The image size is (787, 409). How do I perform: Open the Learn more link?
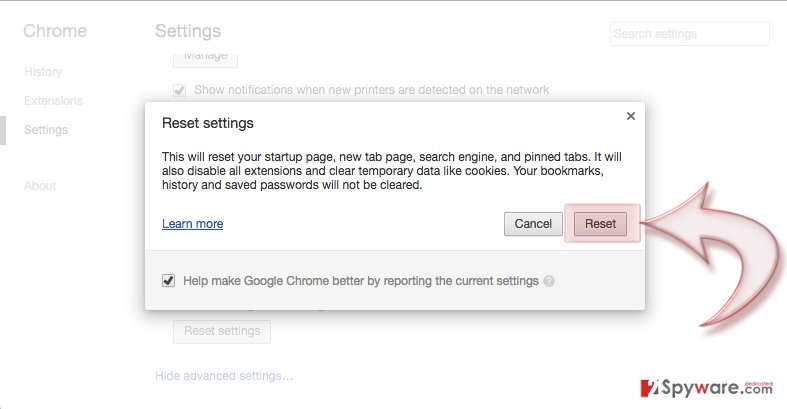pyautogui.click(x=192, y=224)
